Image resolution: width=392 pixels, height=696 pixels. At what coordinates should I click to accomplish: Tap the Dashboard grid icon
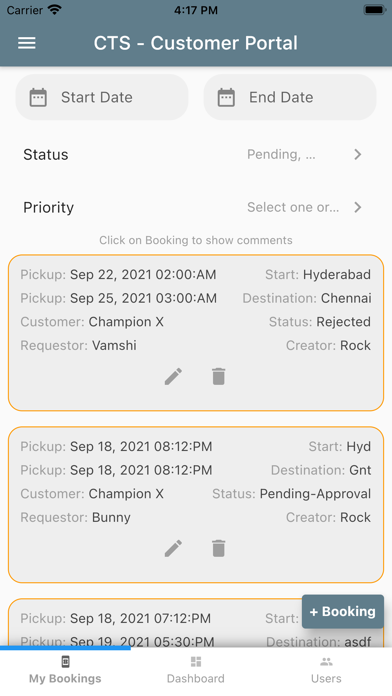pos(196,662)
